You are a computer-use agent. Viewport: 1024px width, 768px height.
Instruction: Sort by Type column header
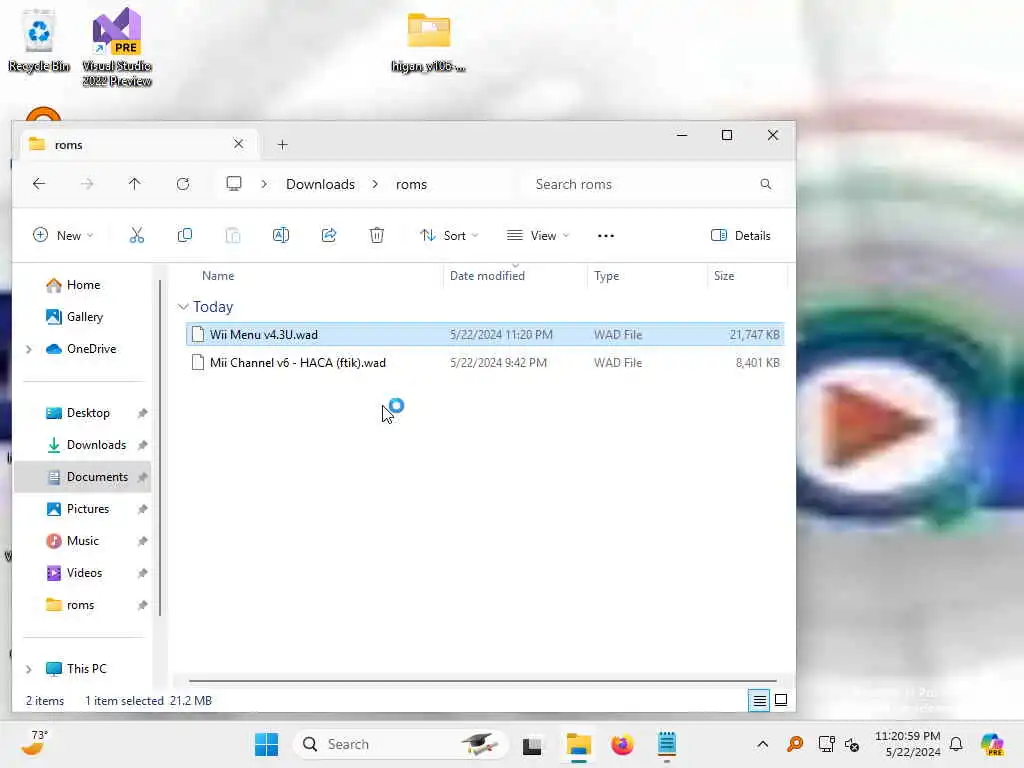point(606,276)
